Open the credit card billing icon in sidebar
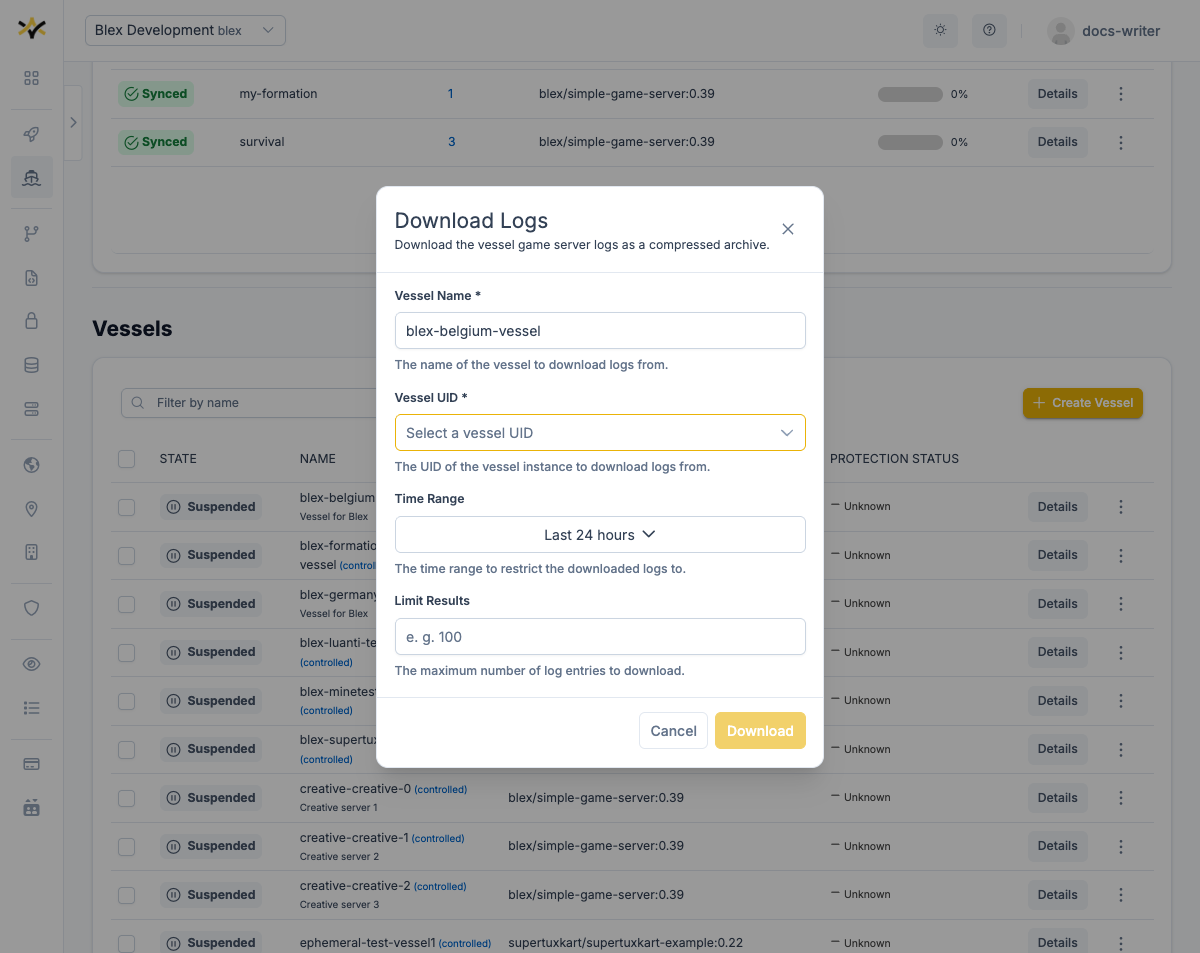1200x953 pixels. pos(31,764)
